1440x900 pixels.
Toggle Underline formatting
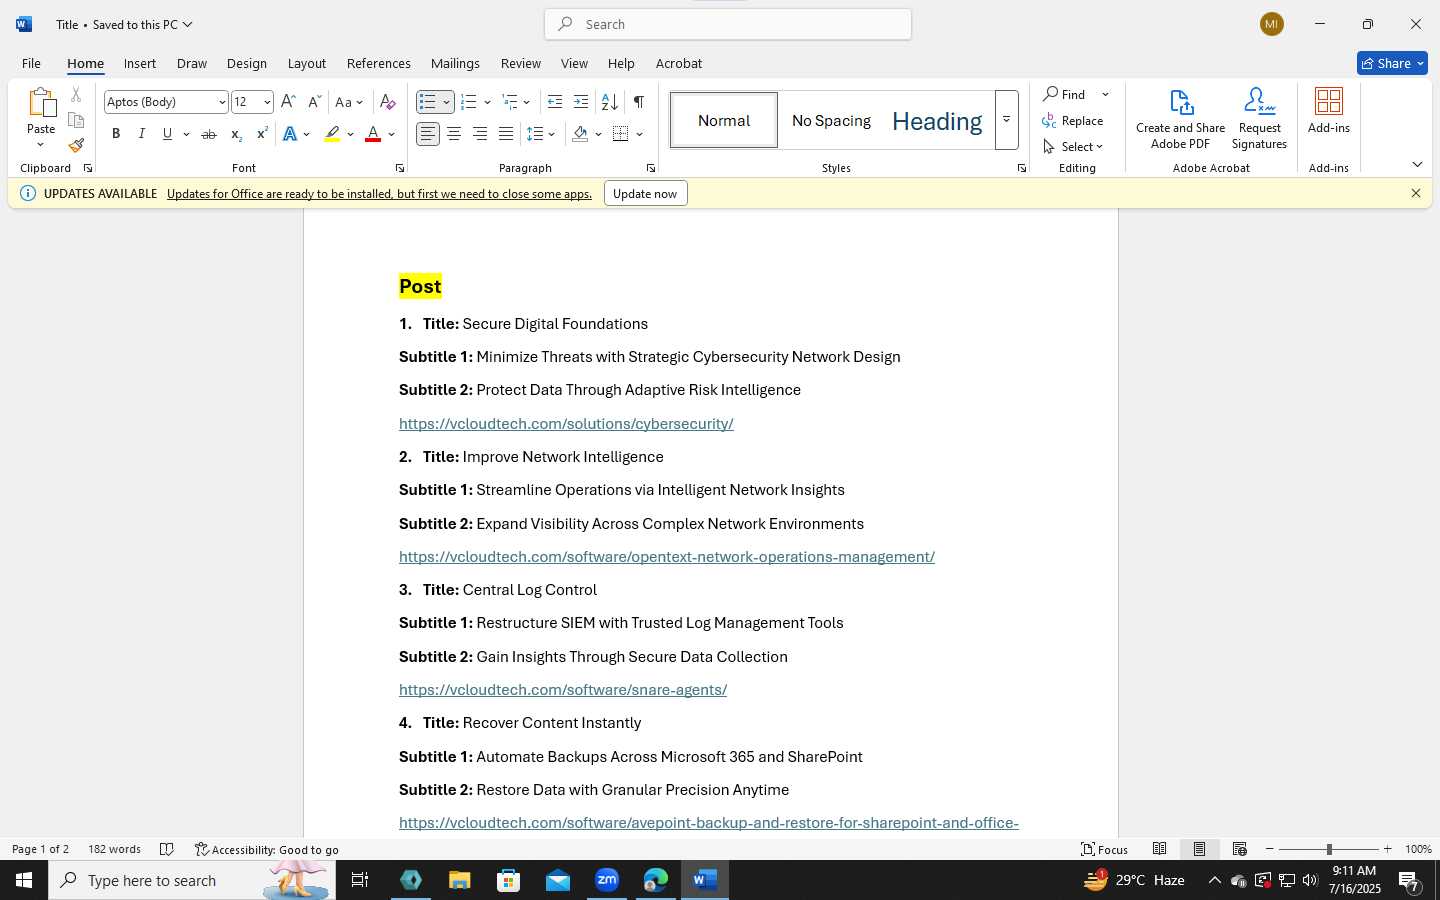coord(167,134)
